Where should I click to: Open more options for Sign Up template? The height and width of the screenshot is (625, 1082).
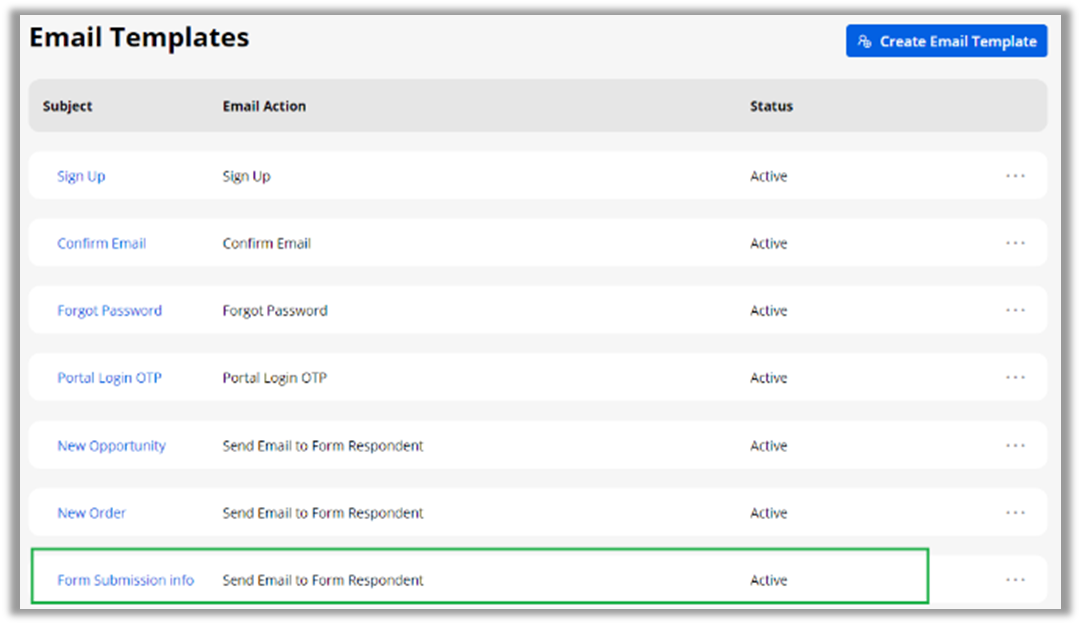pyautogui.click(x=1015, y=176)
